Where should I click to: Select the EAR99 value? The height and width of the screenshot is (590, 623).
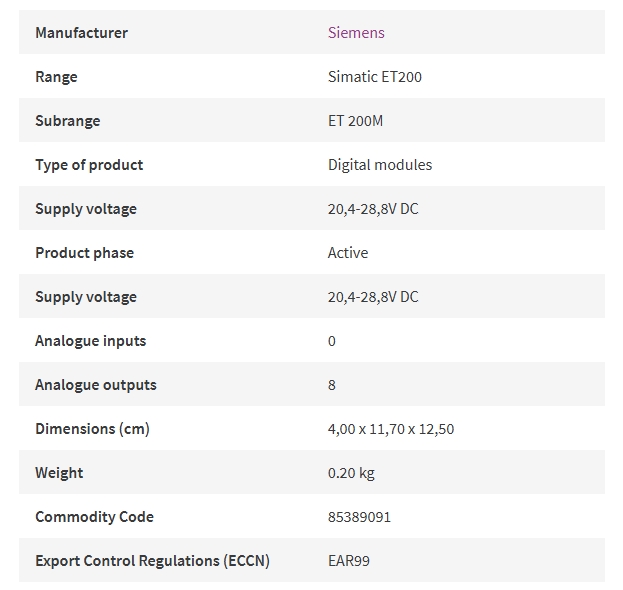(x=349, y=561)
